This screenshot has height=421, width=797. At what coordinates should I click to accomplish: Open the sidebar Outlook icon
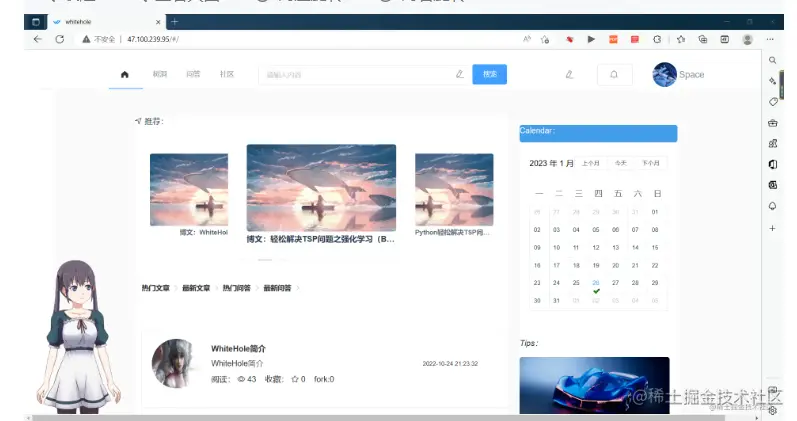point(773,185)
